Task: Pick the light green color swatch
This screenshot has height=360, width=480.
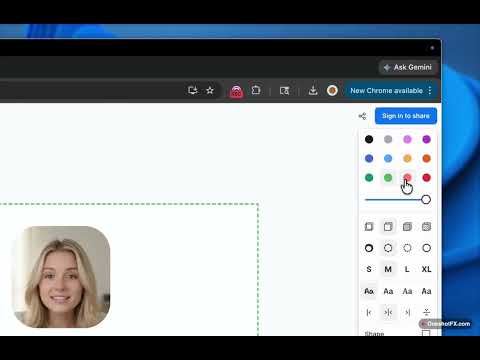Action: click(388, 178)
